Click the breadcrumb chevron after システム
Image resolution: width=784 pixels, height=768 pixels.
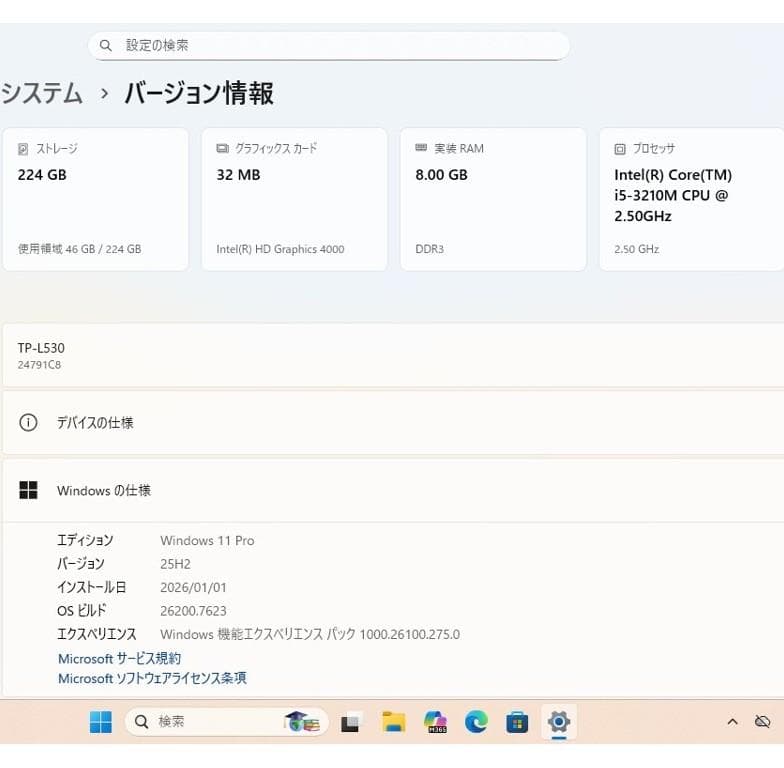[104, 94]
